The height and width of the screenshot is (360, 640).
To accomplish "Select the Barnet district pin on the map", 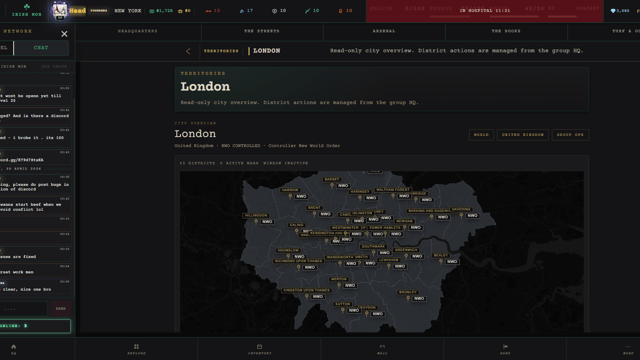I will click(x=332, y=185).
